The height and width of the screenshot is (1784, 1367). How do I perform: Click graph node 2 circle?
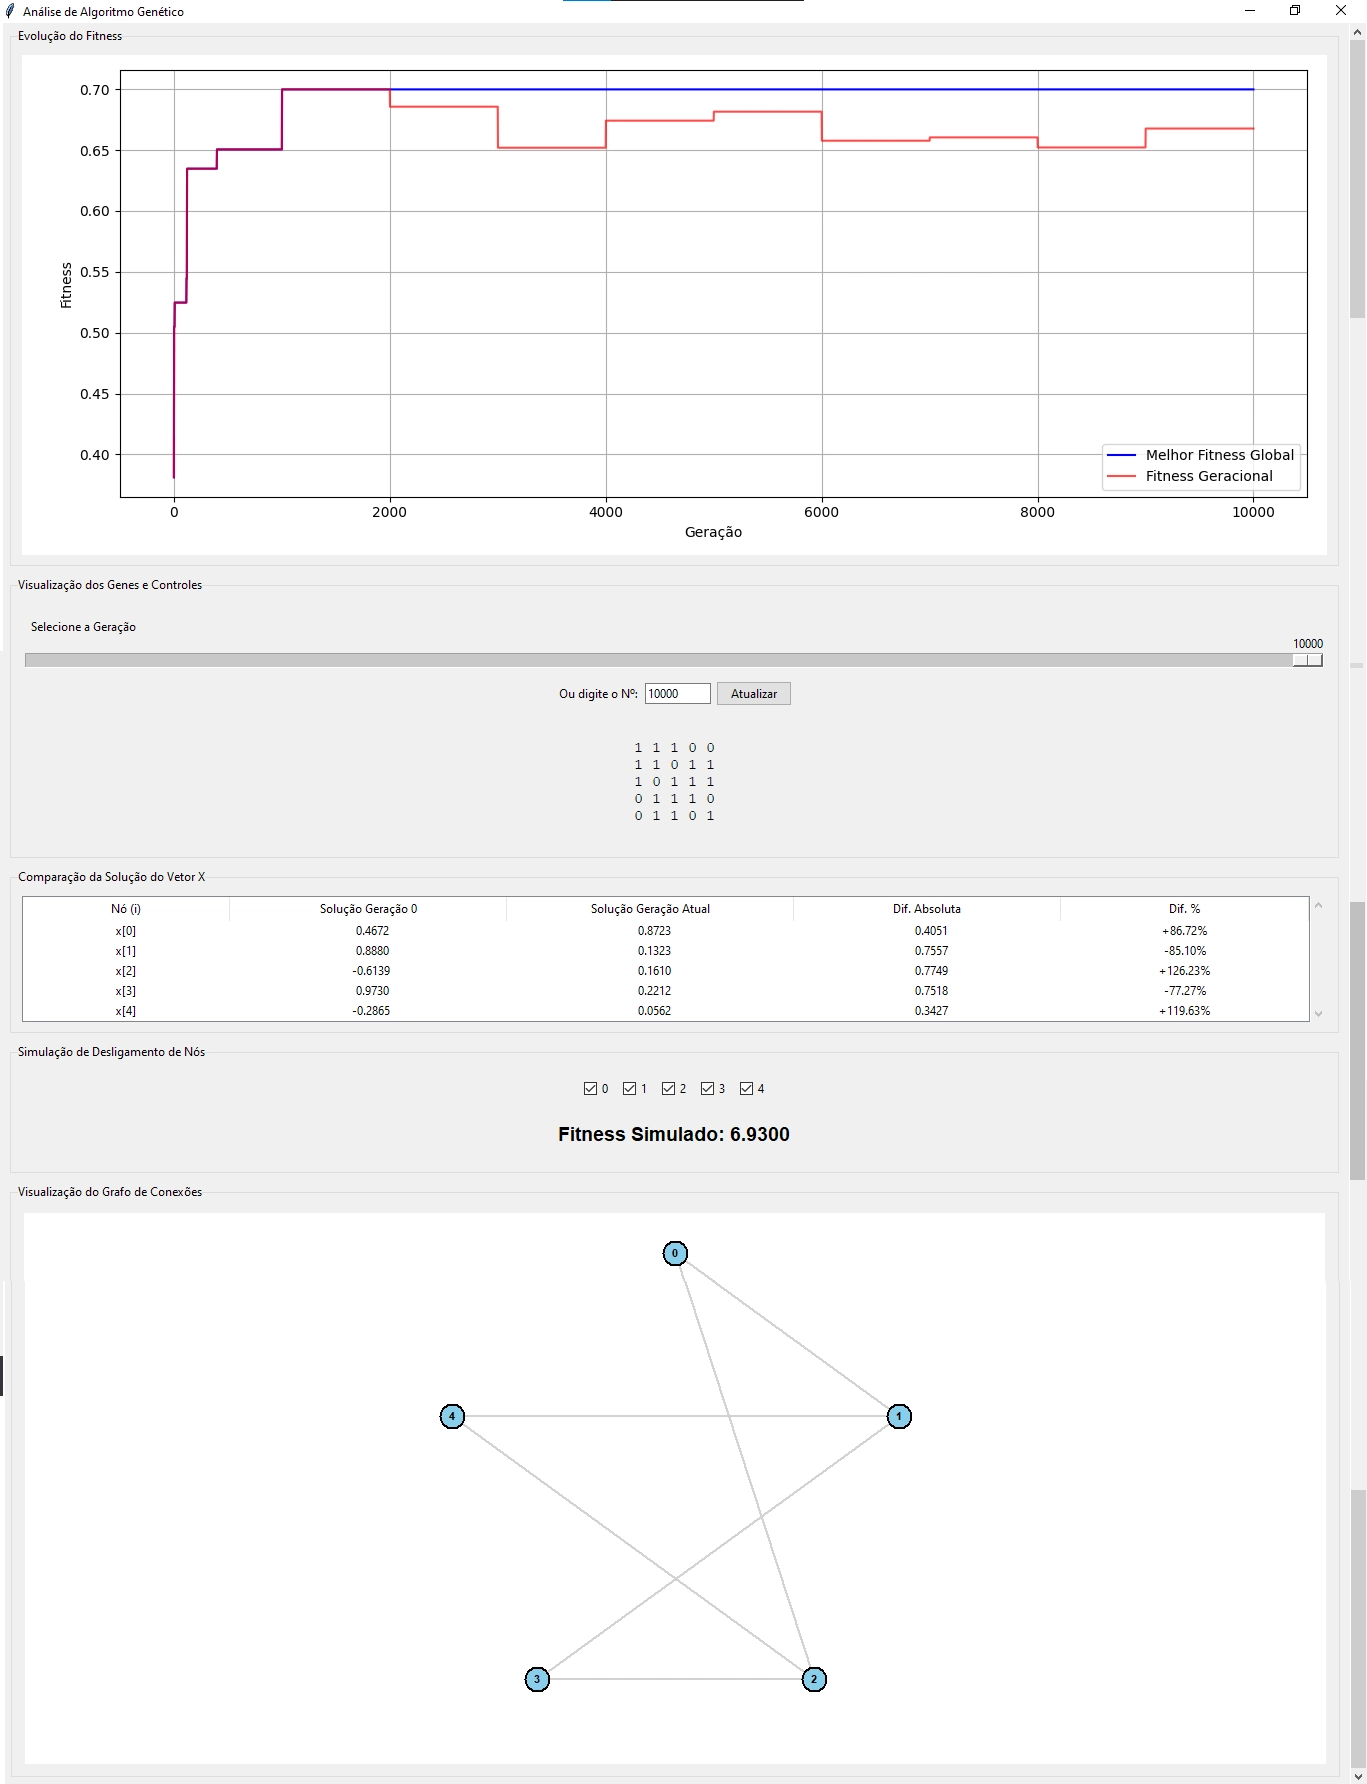click(x=814, y=1679)
